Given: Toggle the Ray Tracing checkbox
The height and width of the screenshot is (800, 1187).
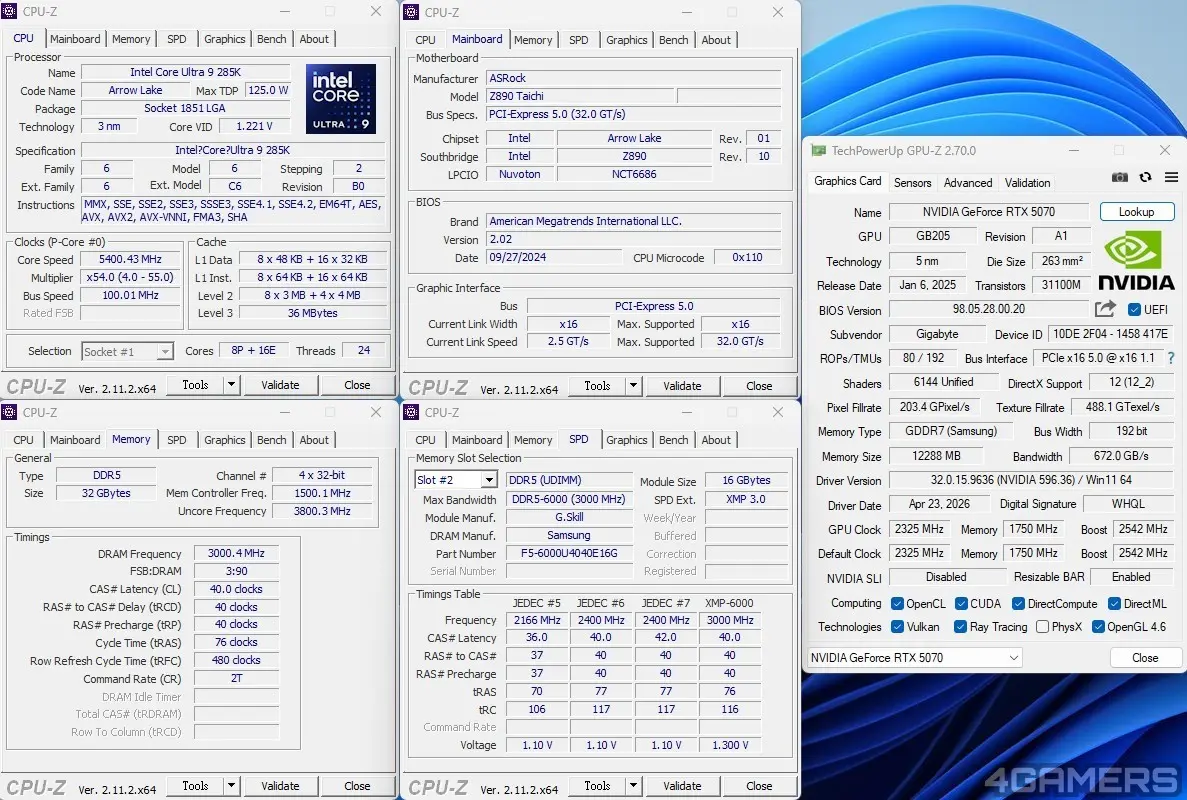Looking at the screenshot, I should tap(961, 627).
